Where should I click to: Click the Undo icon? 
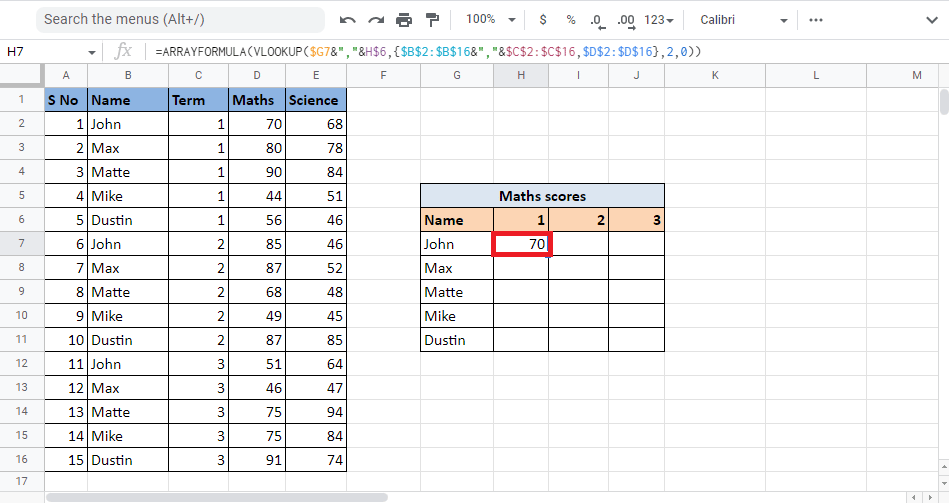[x=348, y=20]
